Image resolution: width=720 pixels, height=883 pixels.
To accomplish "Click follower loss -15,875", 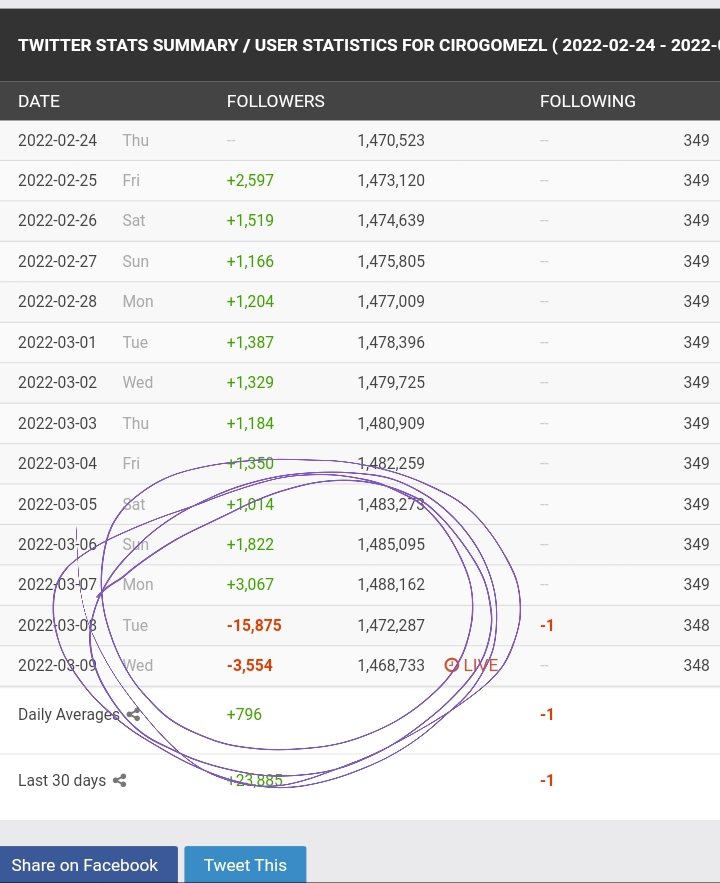I will (254, 626).
